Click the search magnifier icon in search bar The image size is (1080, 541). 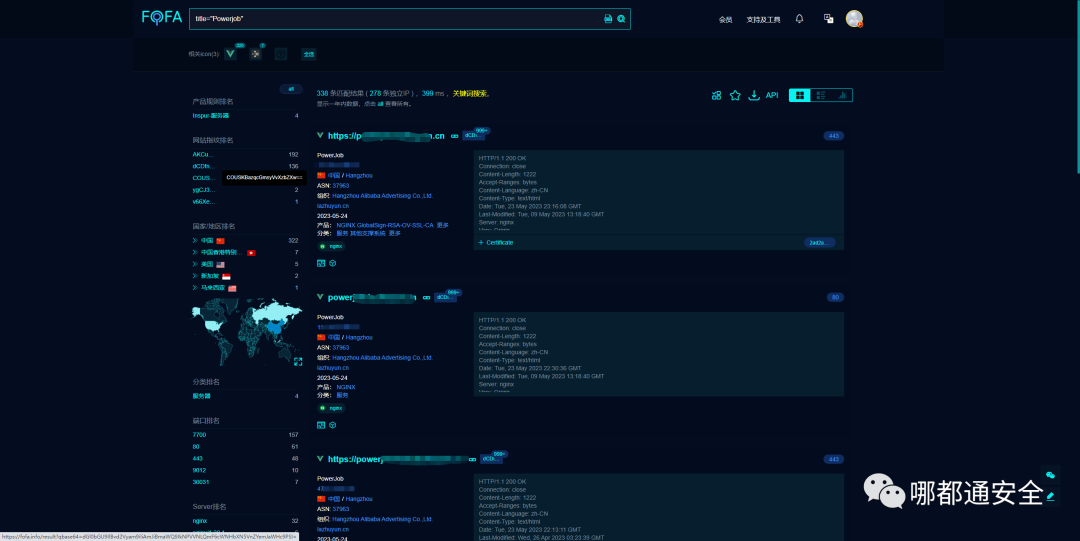tap(621, 19)
